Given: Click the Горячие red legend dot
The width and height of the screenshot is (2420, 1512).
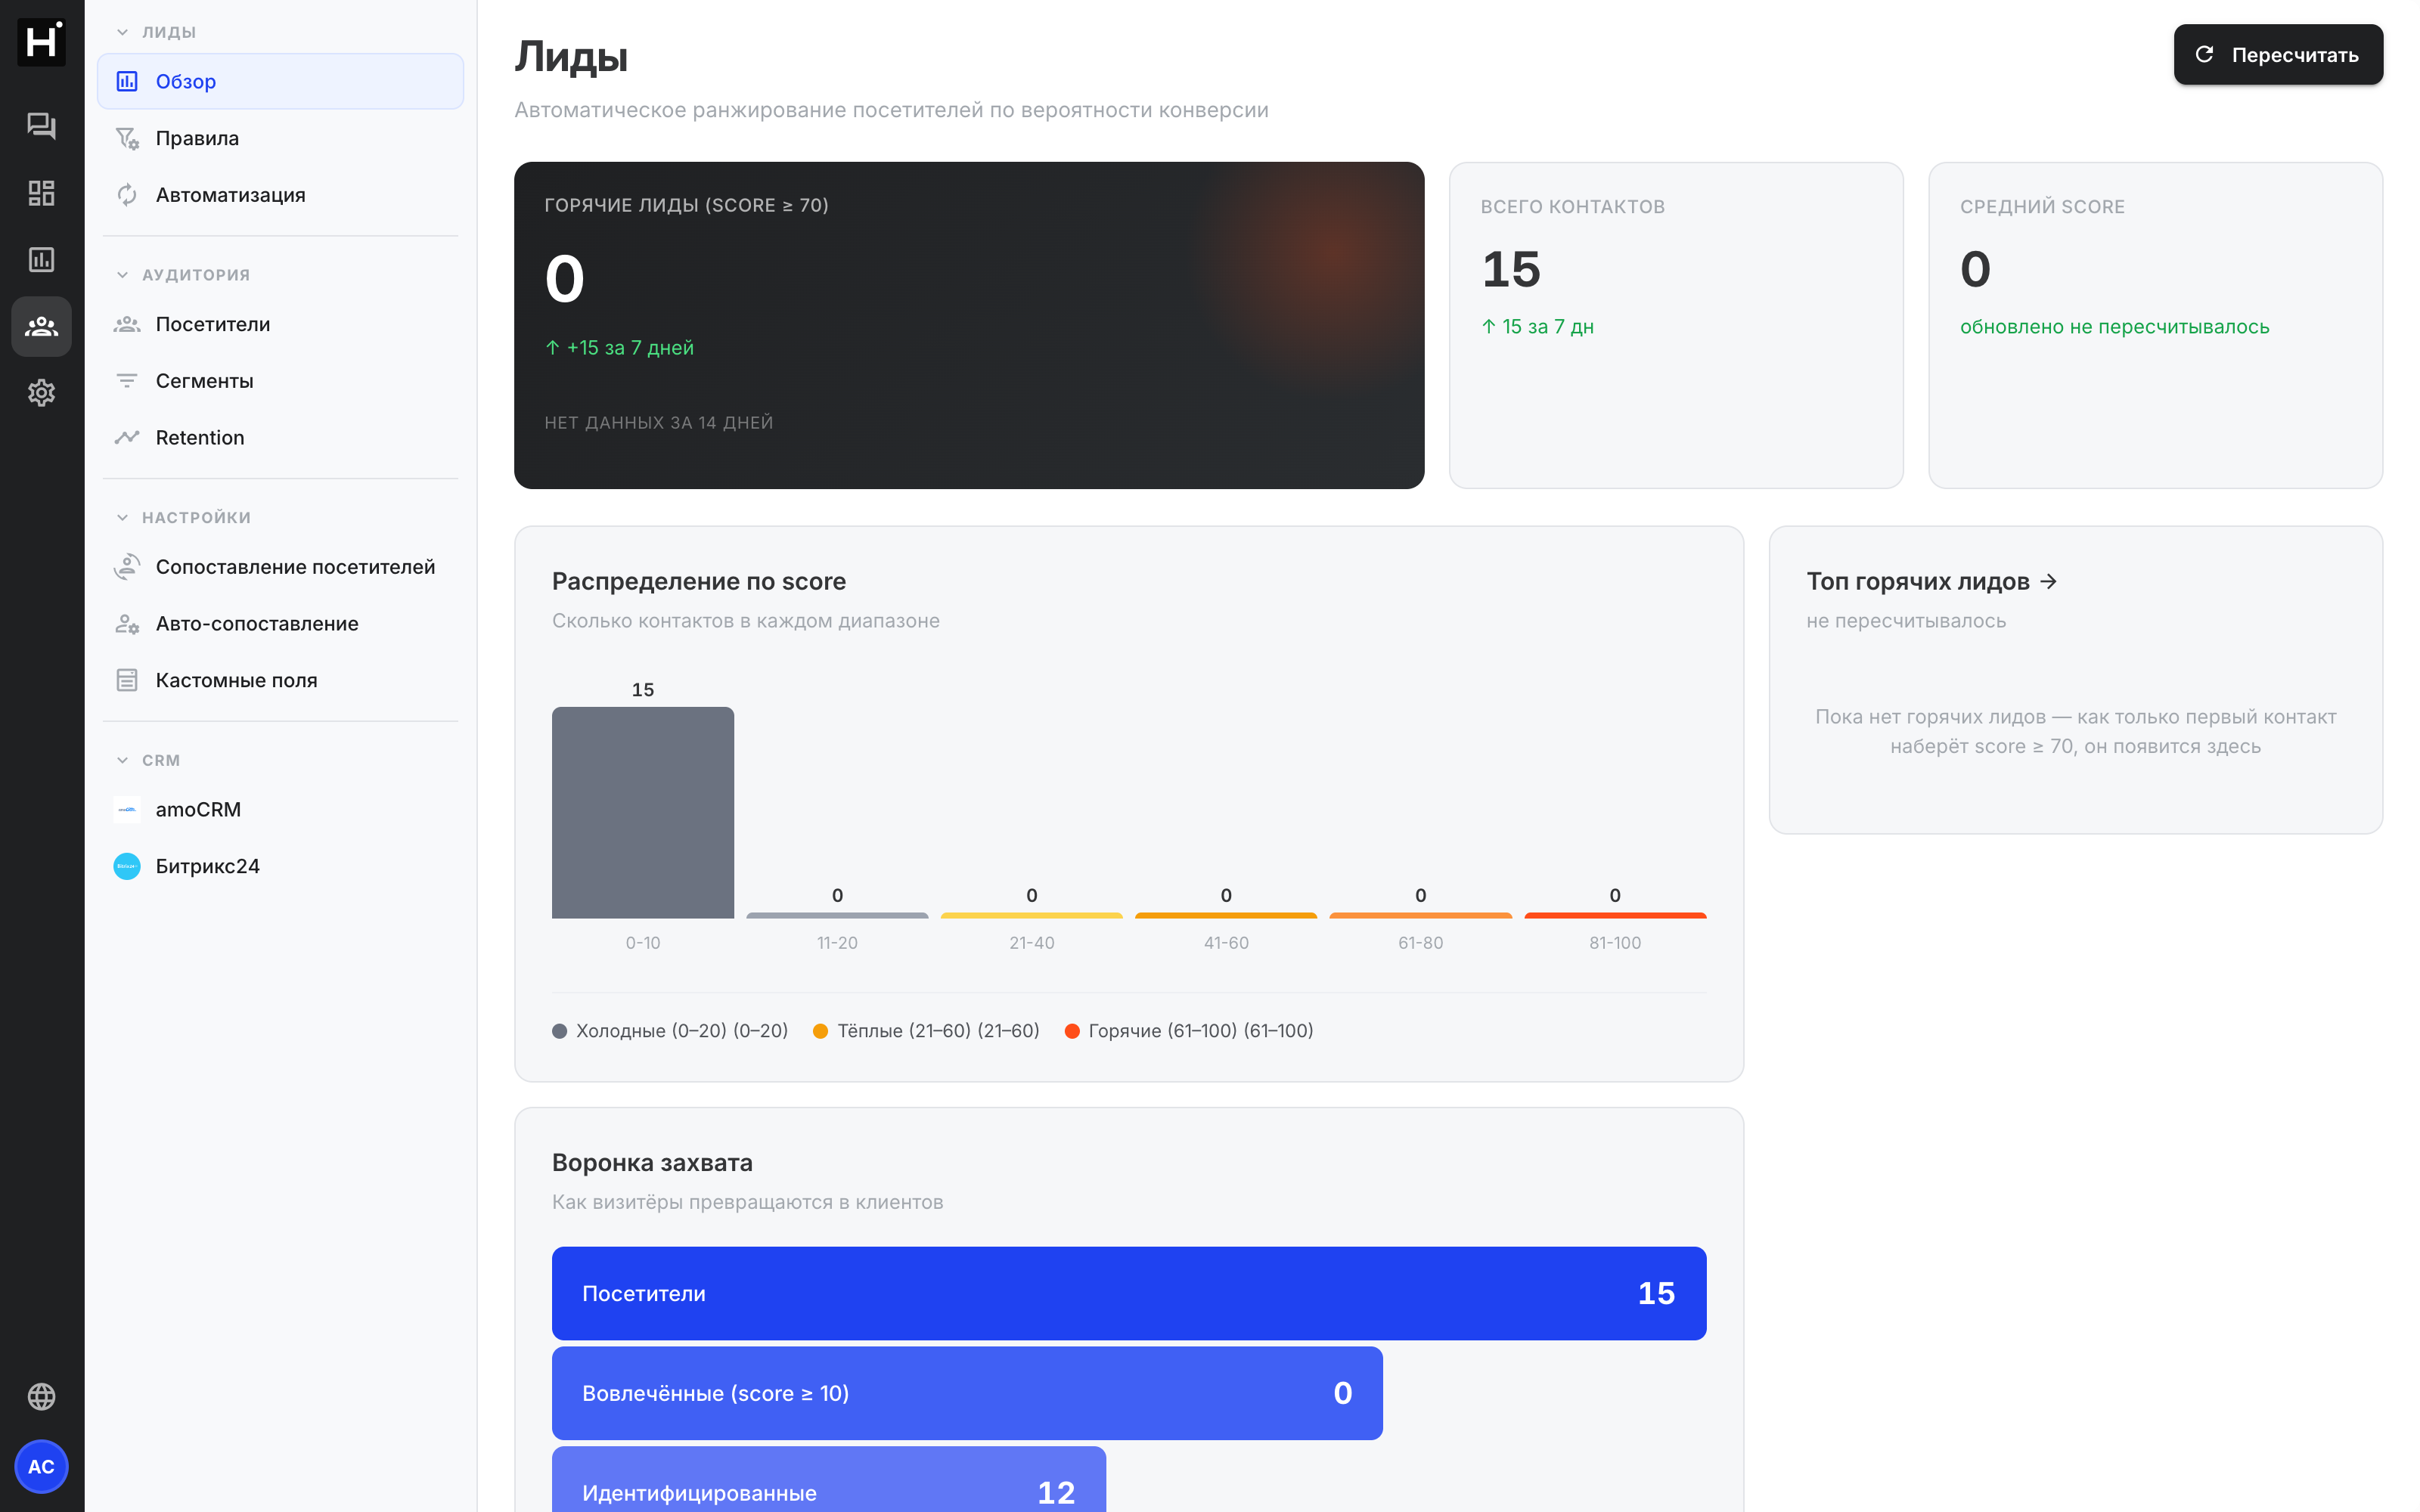Looking at the screenshot, I should 1072,1031.
